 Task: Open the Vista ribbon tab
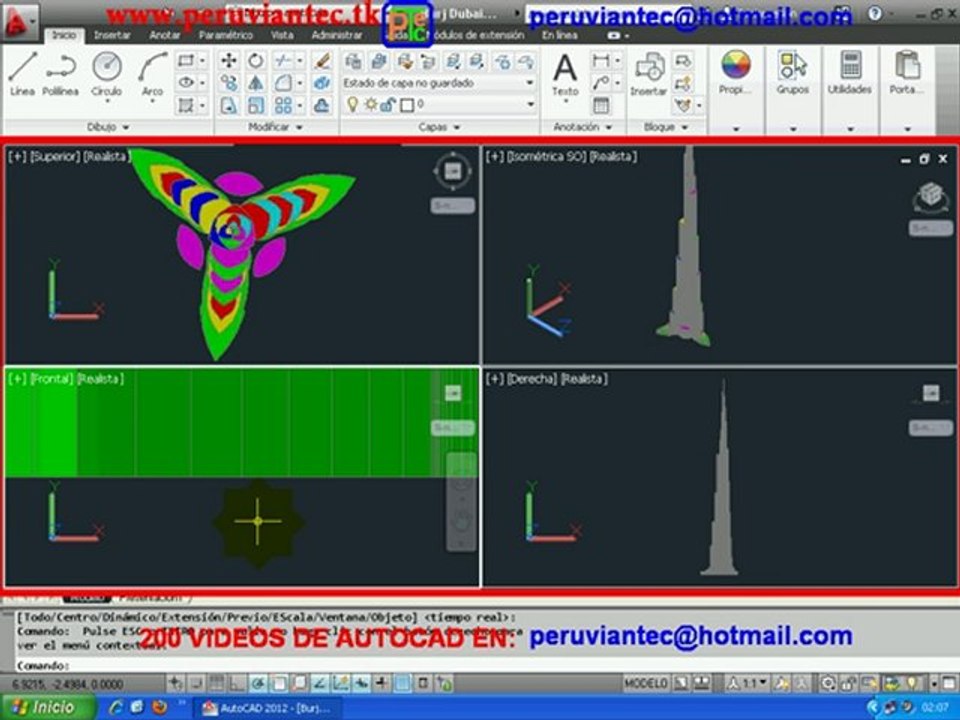(282, 35)
